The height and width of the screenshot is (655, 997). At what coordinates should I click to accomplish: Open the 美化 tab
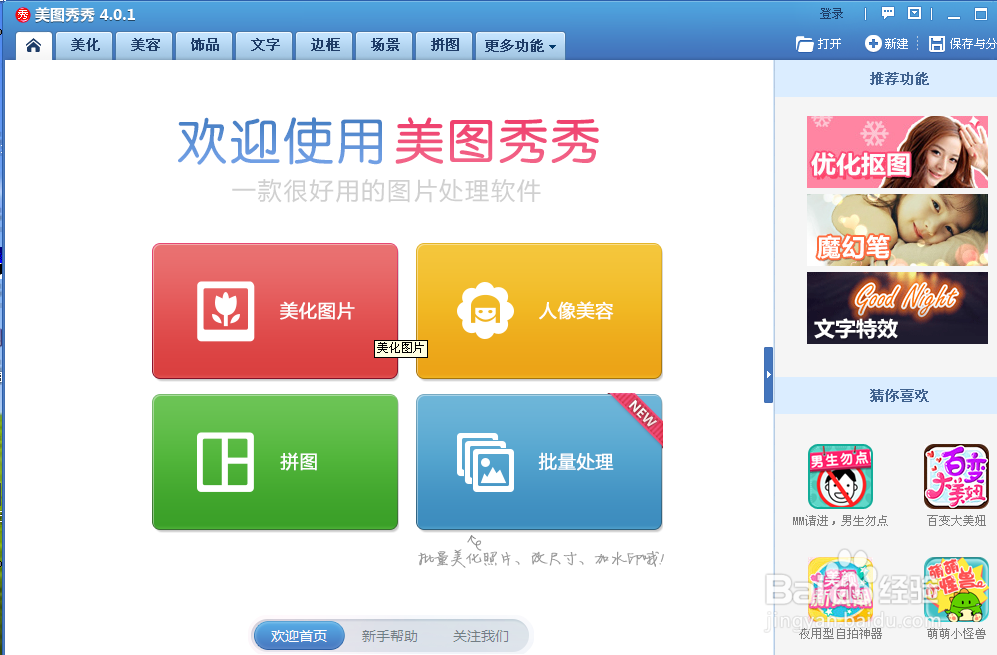tap(85, 45)
